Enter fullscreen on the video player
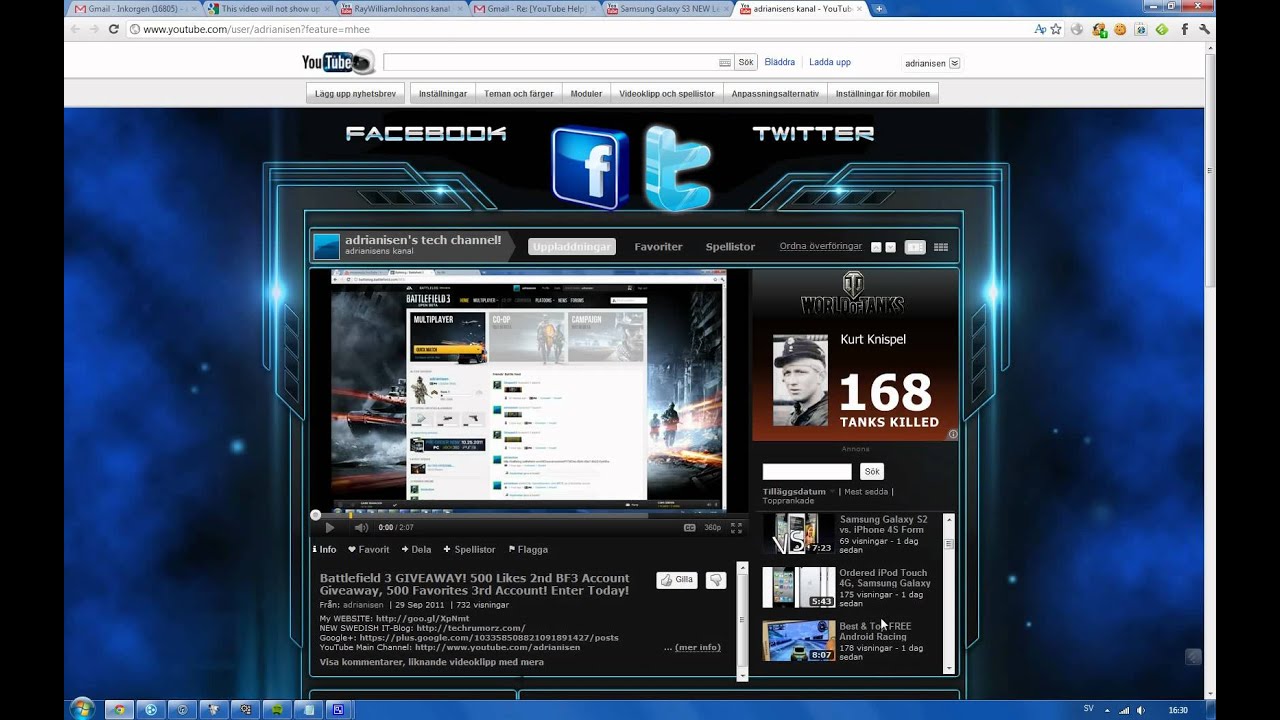This screenshot has height=720, width=1280. pos(736,527)
